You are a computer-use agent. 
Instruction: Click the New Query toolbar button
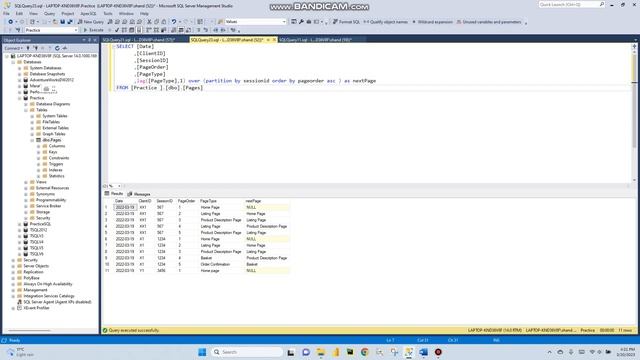pyautogui.click(x=91, y=22)
